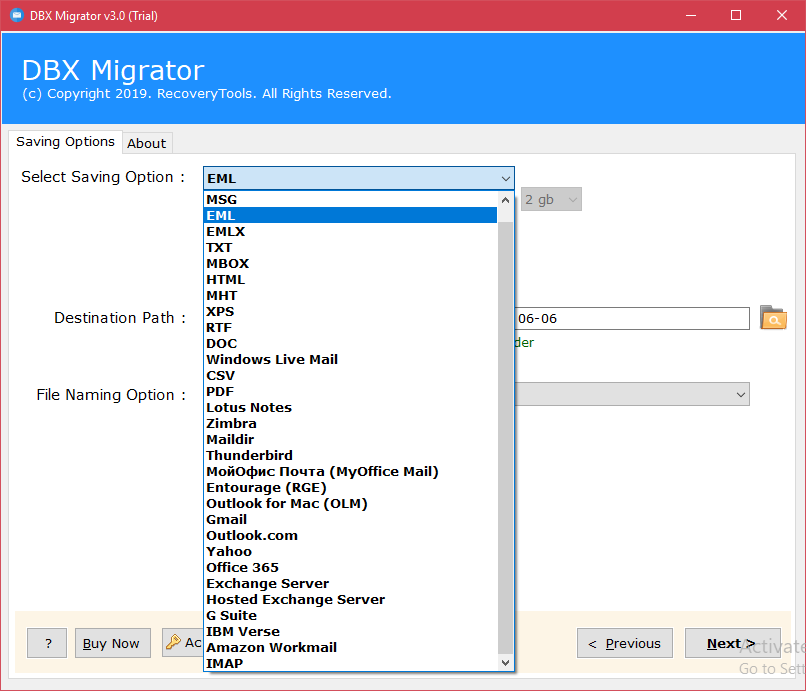806x691 pixels.
Task: Pick PDF from the saving list
Action: (351, 391)
